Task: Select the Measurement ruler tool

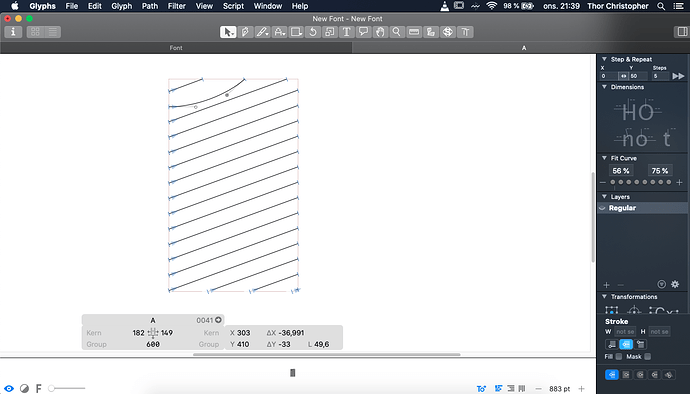Action: coord(414,32)
